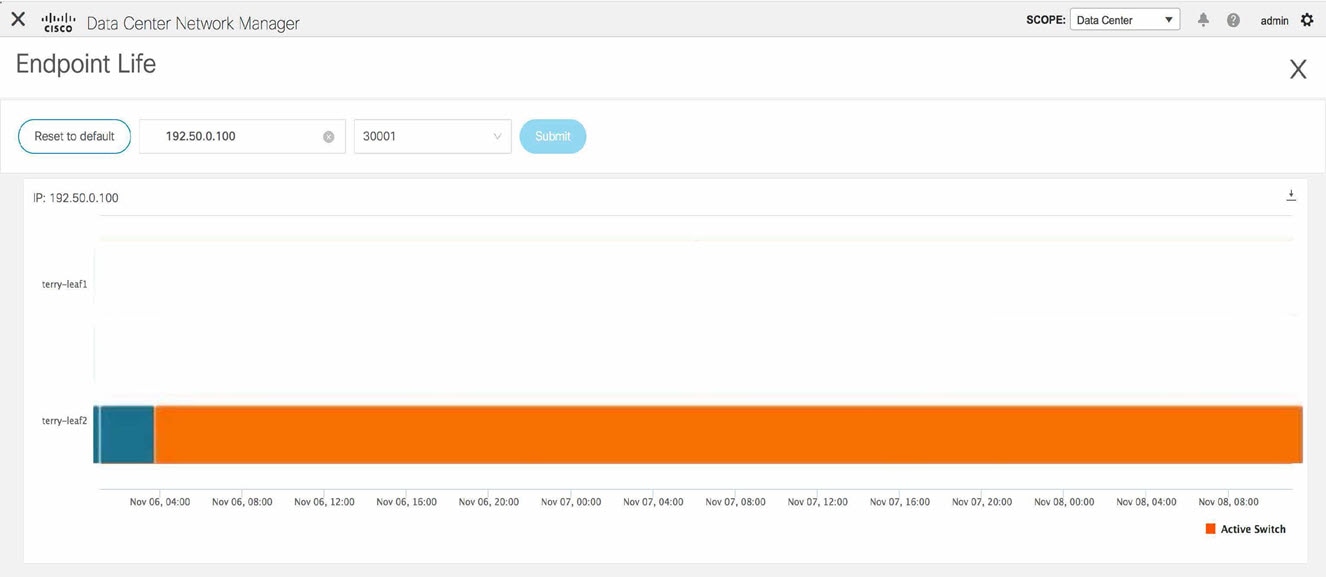1326x577 pixels.
Task: Click the Nov 07, 12:00 axis label
Action: (x=818, y=502)
